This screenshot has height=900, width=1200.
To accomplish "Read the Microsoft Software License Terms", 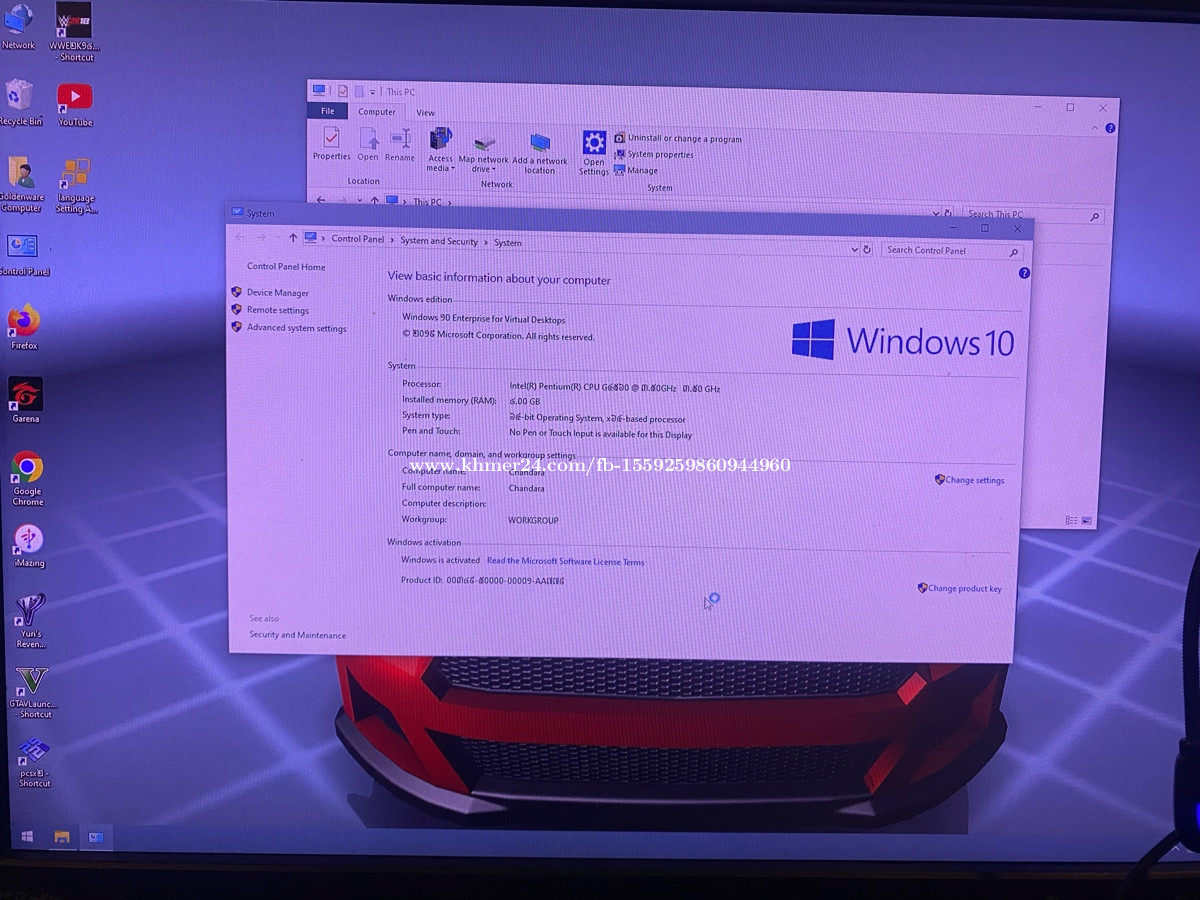I will coord(565,562).
